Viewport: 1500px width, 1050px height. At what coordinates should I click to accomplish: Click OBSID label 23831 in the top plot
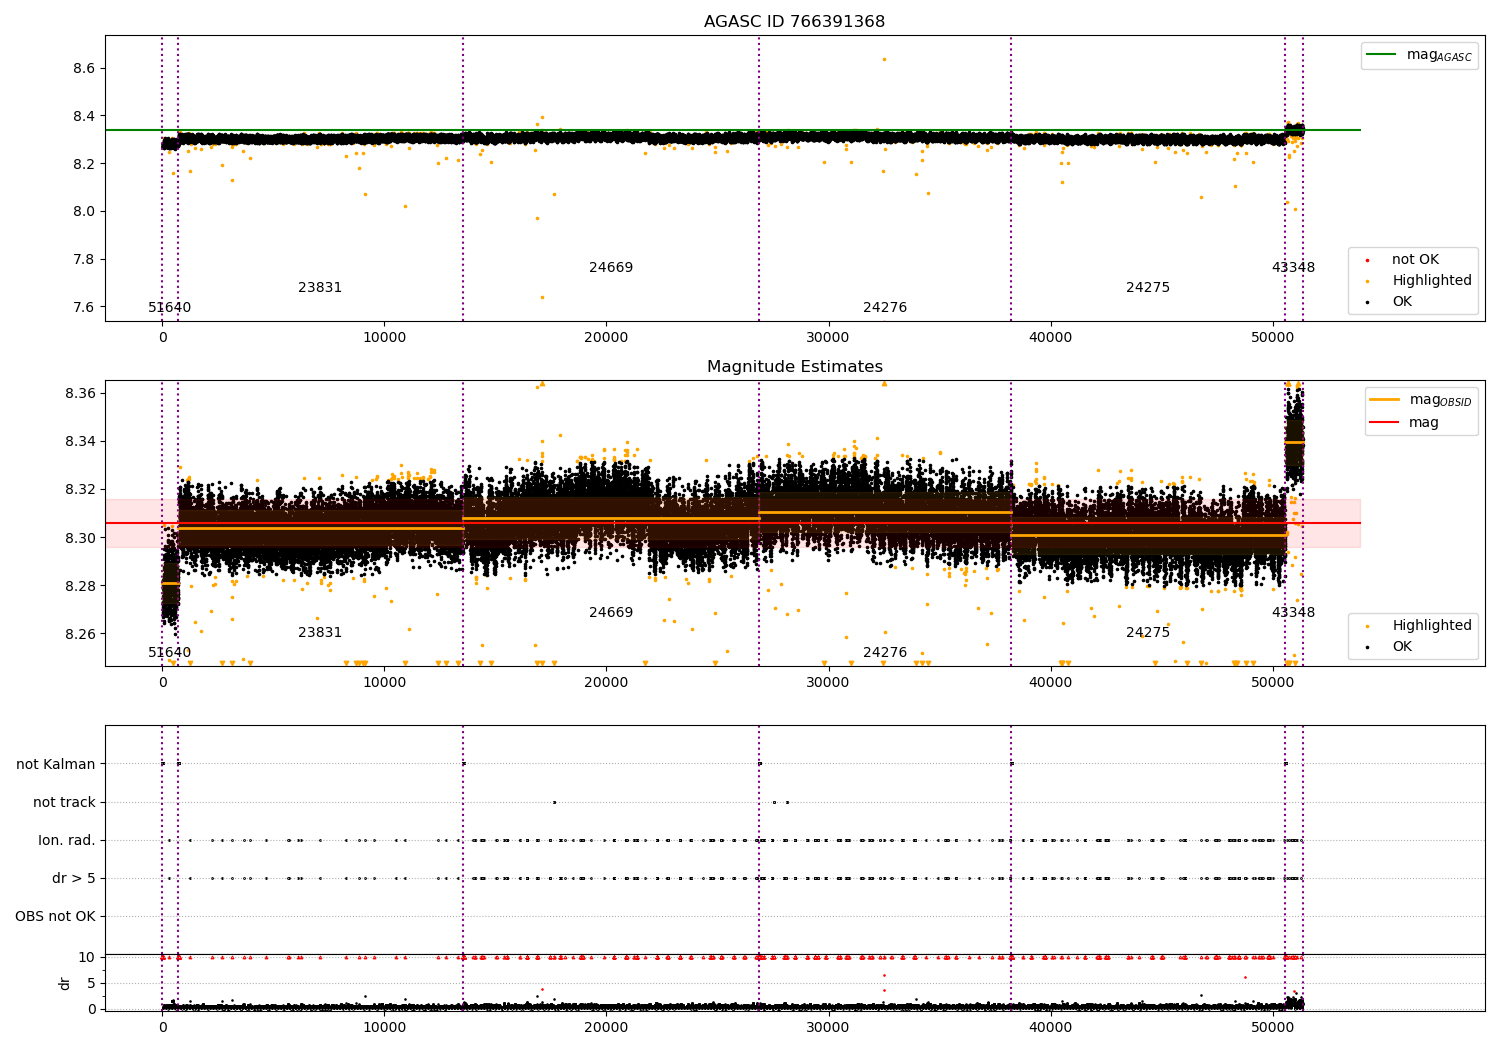coord(320,288)
